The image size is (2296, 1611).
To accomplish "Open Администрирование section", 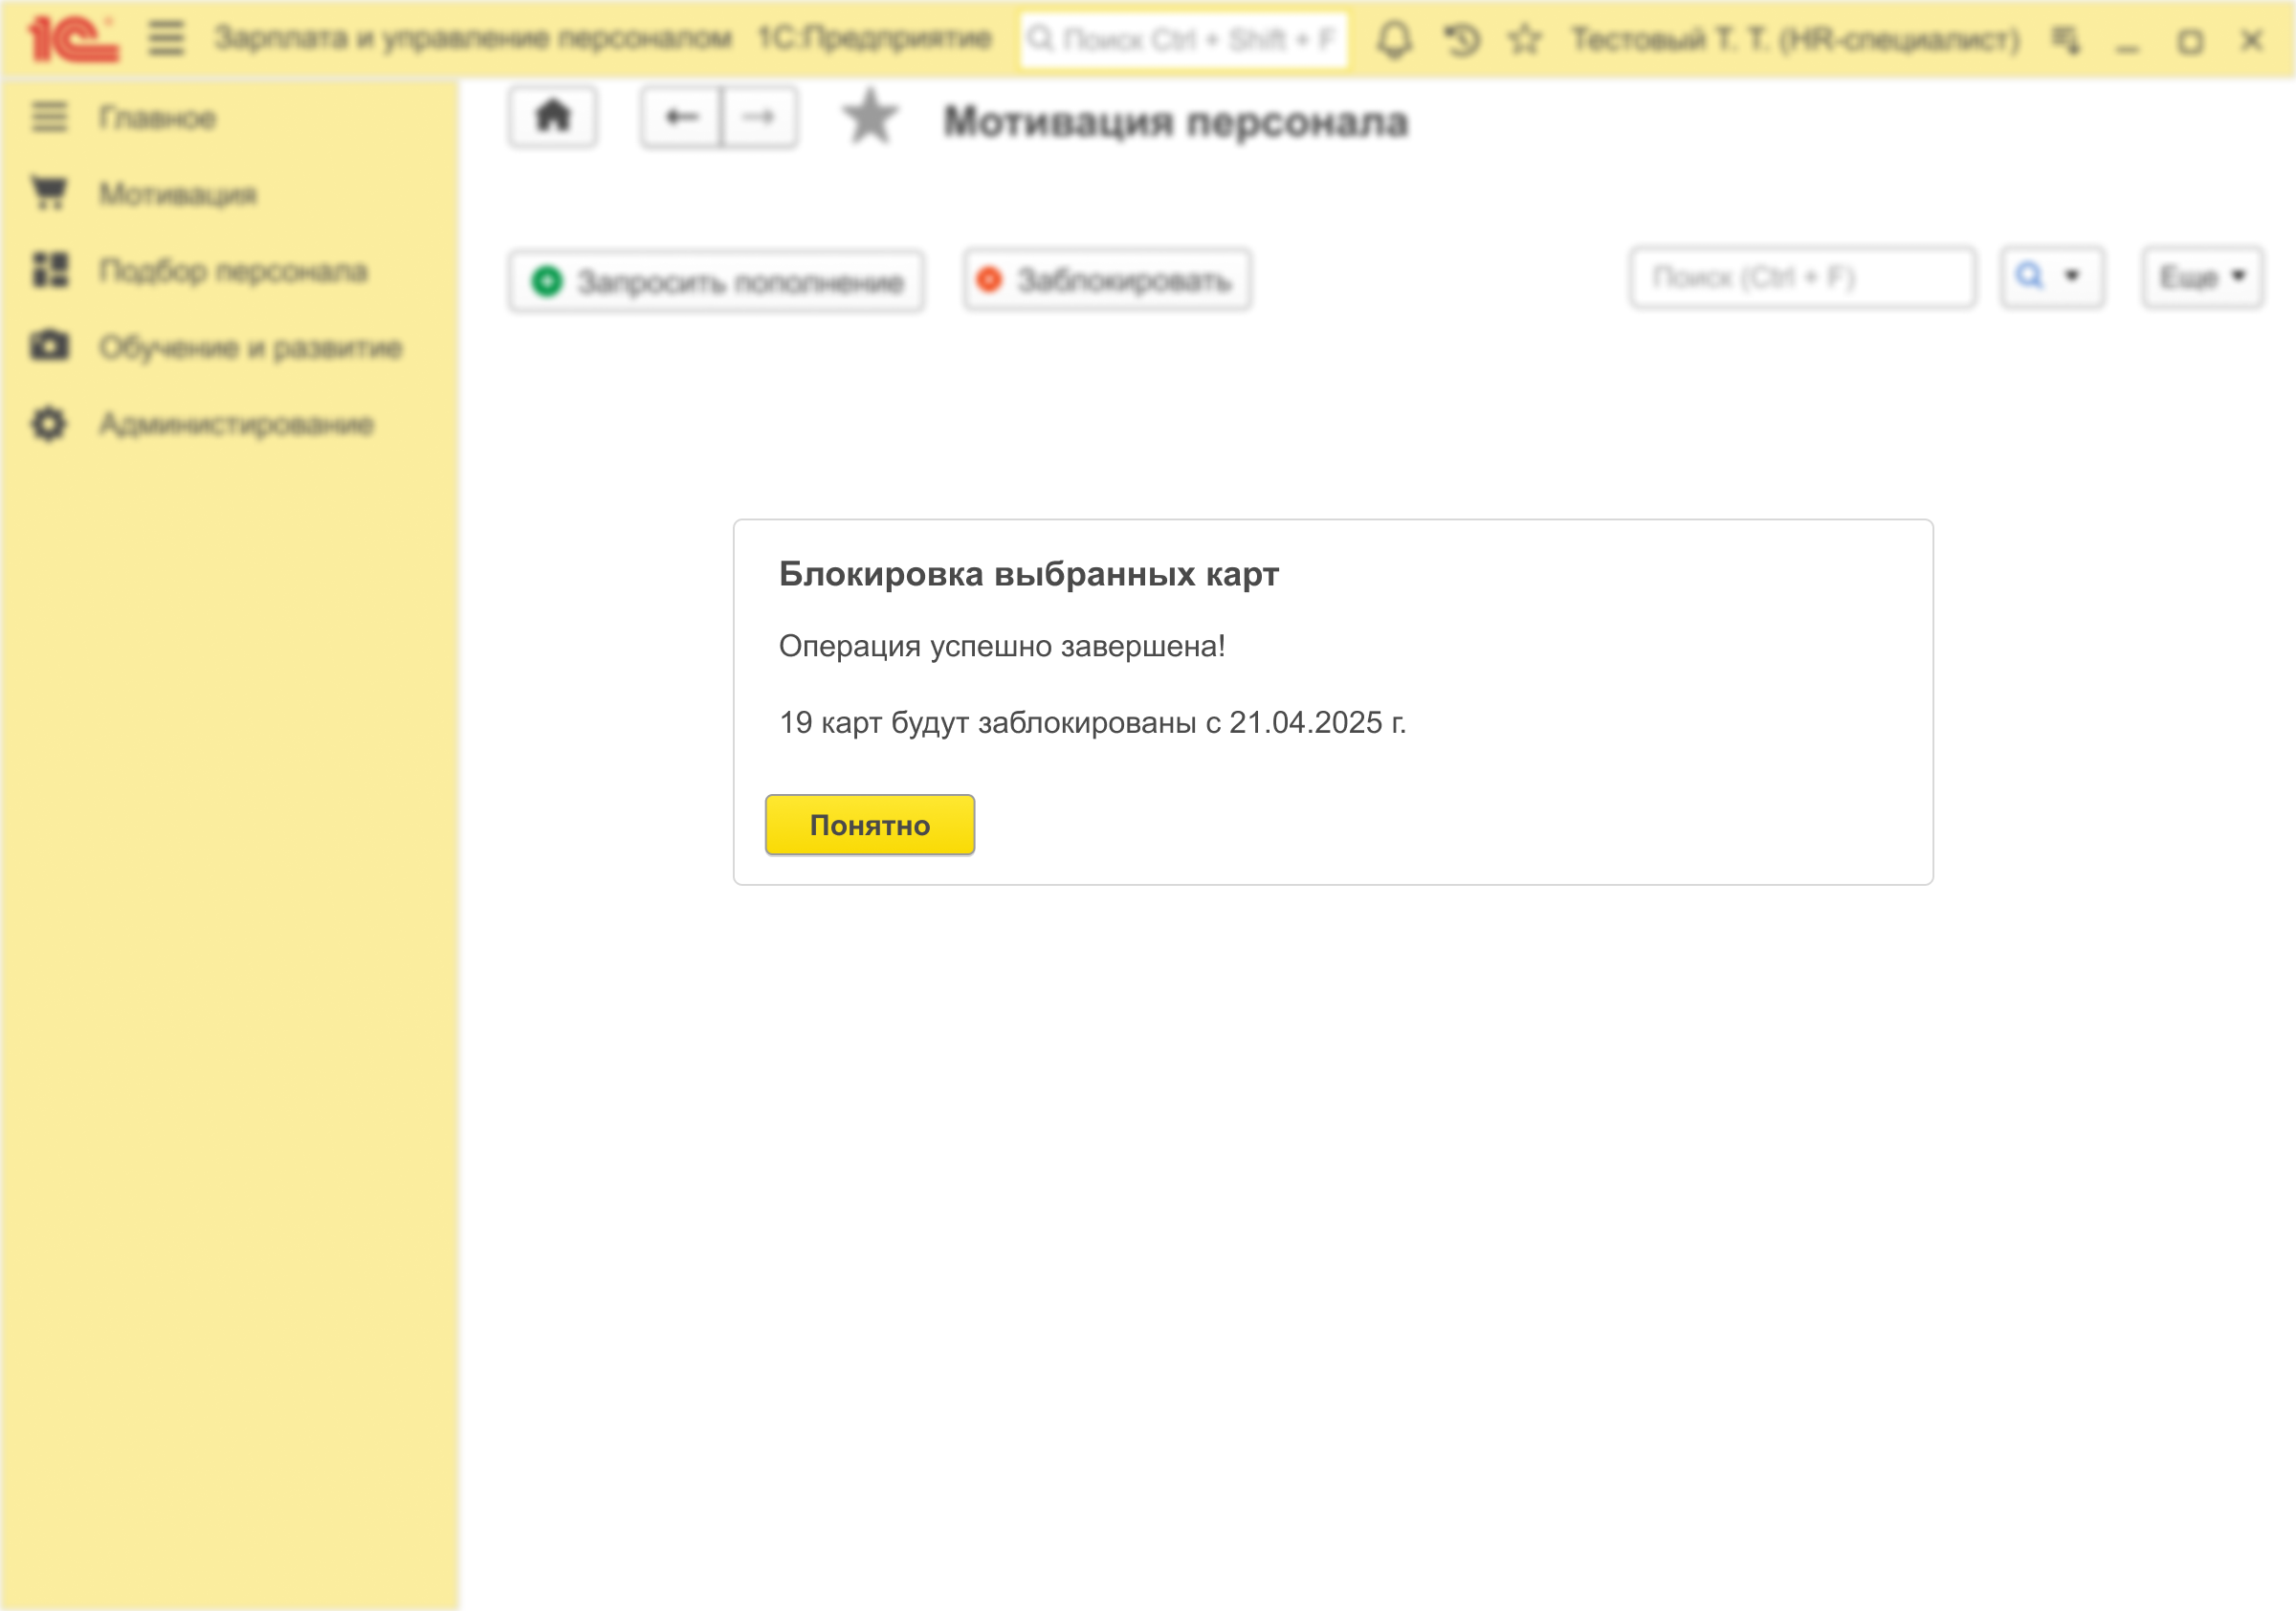I will click(236, 425).
